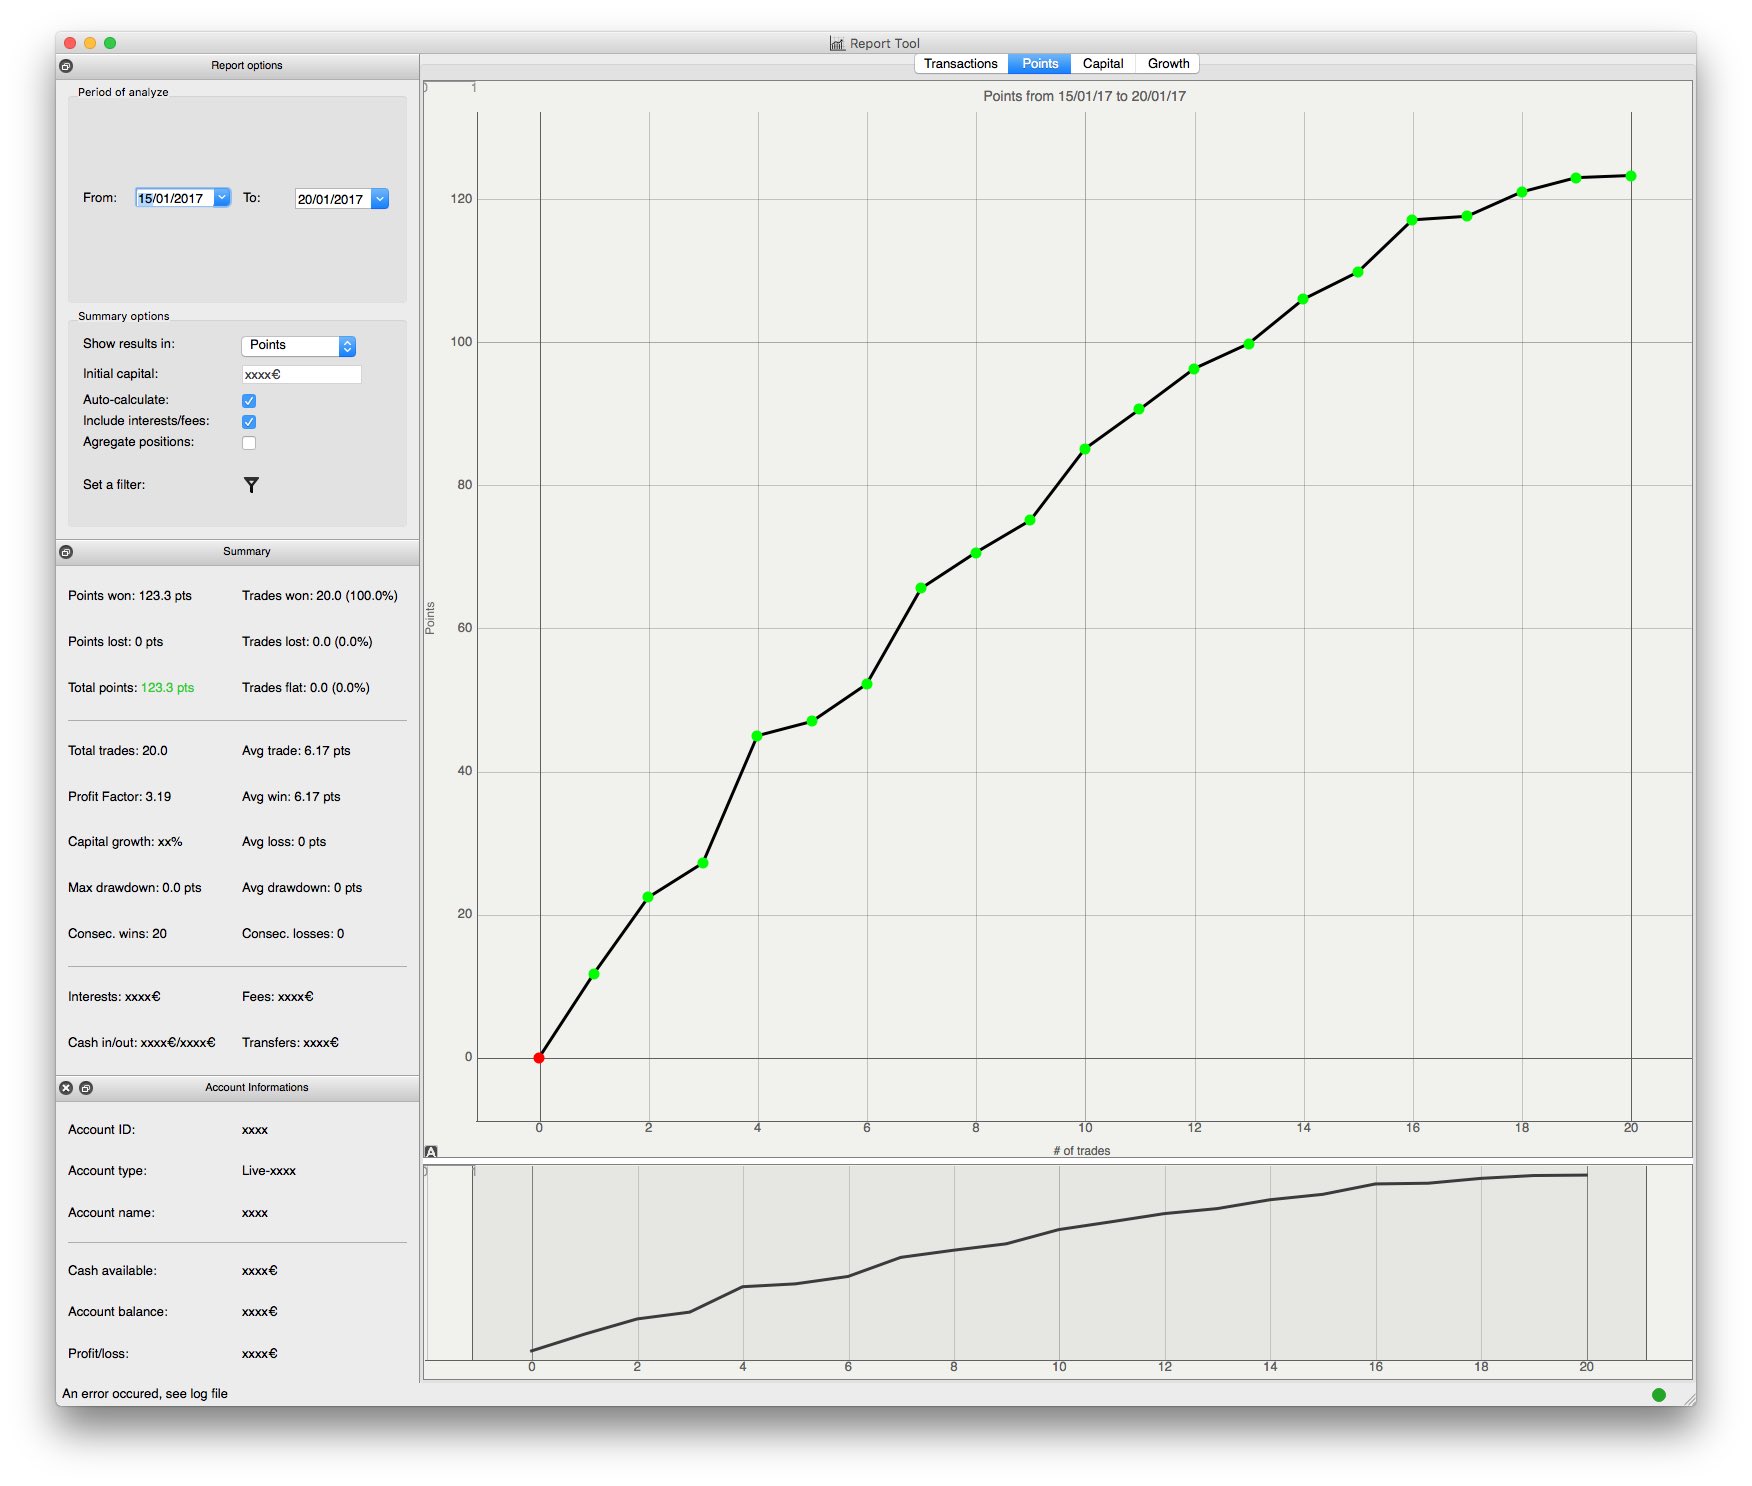The height and width of the screenshot is (1486, 1752).
Task: Click 'Trades lost: 0.0 (0.0%)' text
Action: [x=307, y=642]
